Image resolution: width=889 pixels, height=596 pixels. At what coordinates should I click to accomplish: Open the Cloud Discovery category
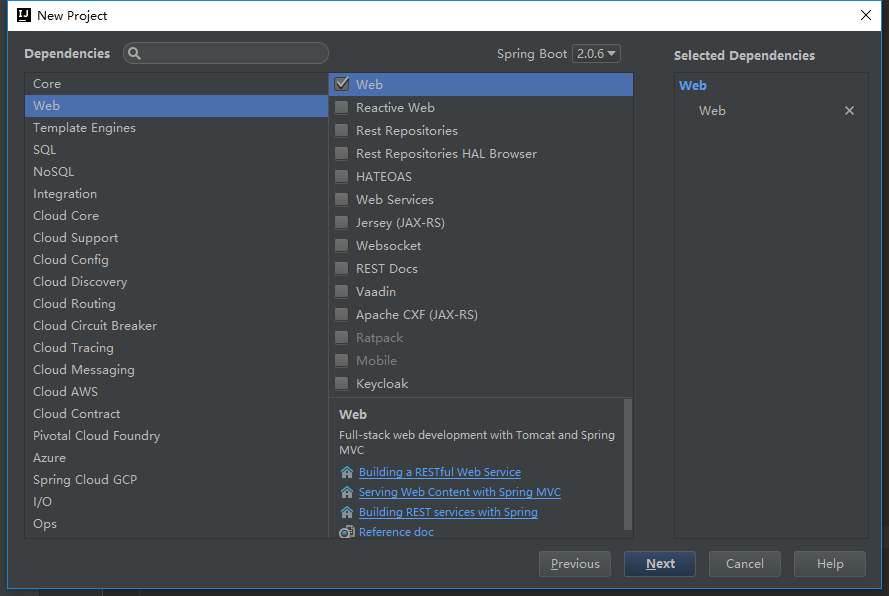176,282
